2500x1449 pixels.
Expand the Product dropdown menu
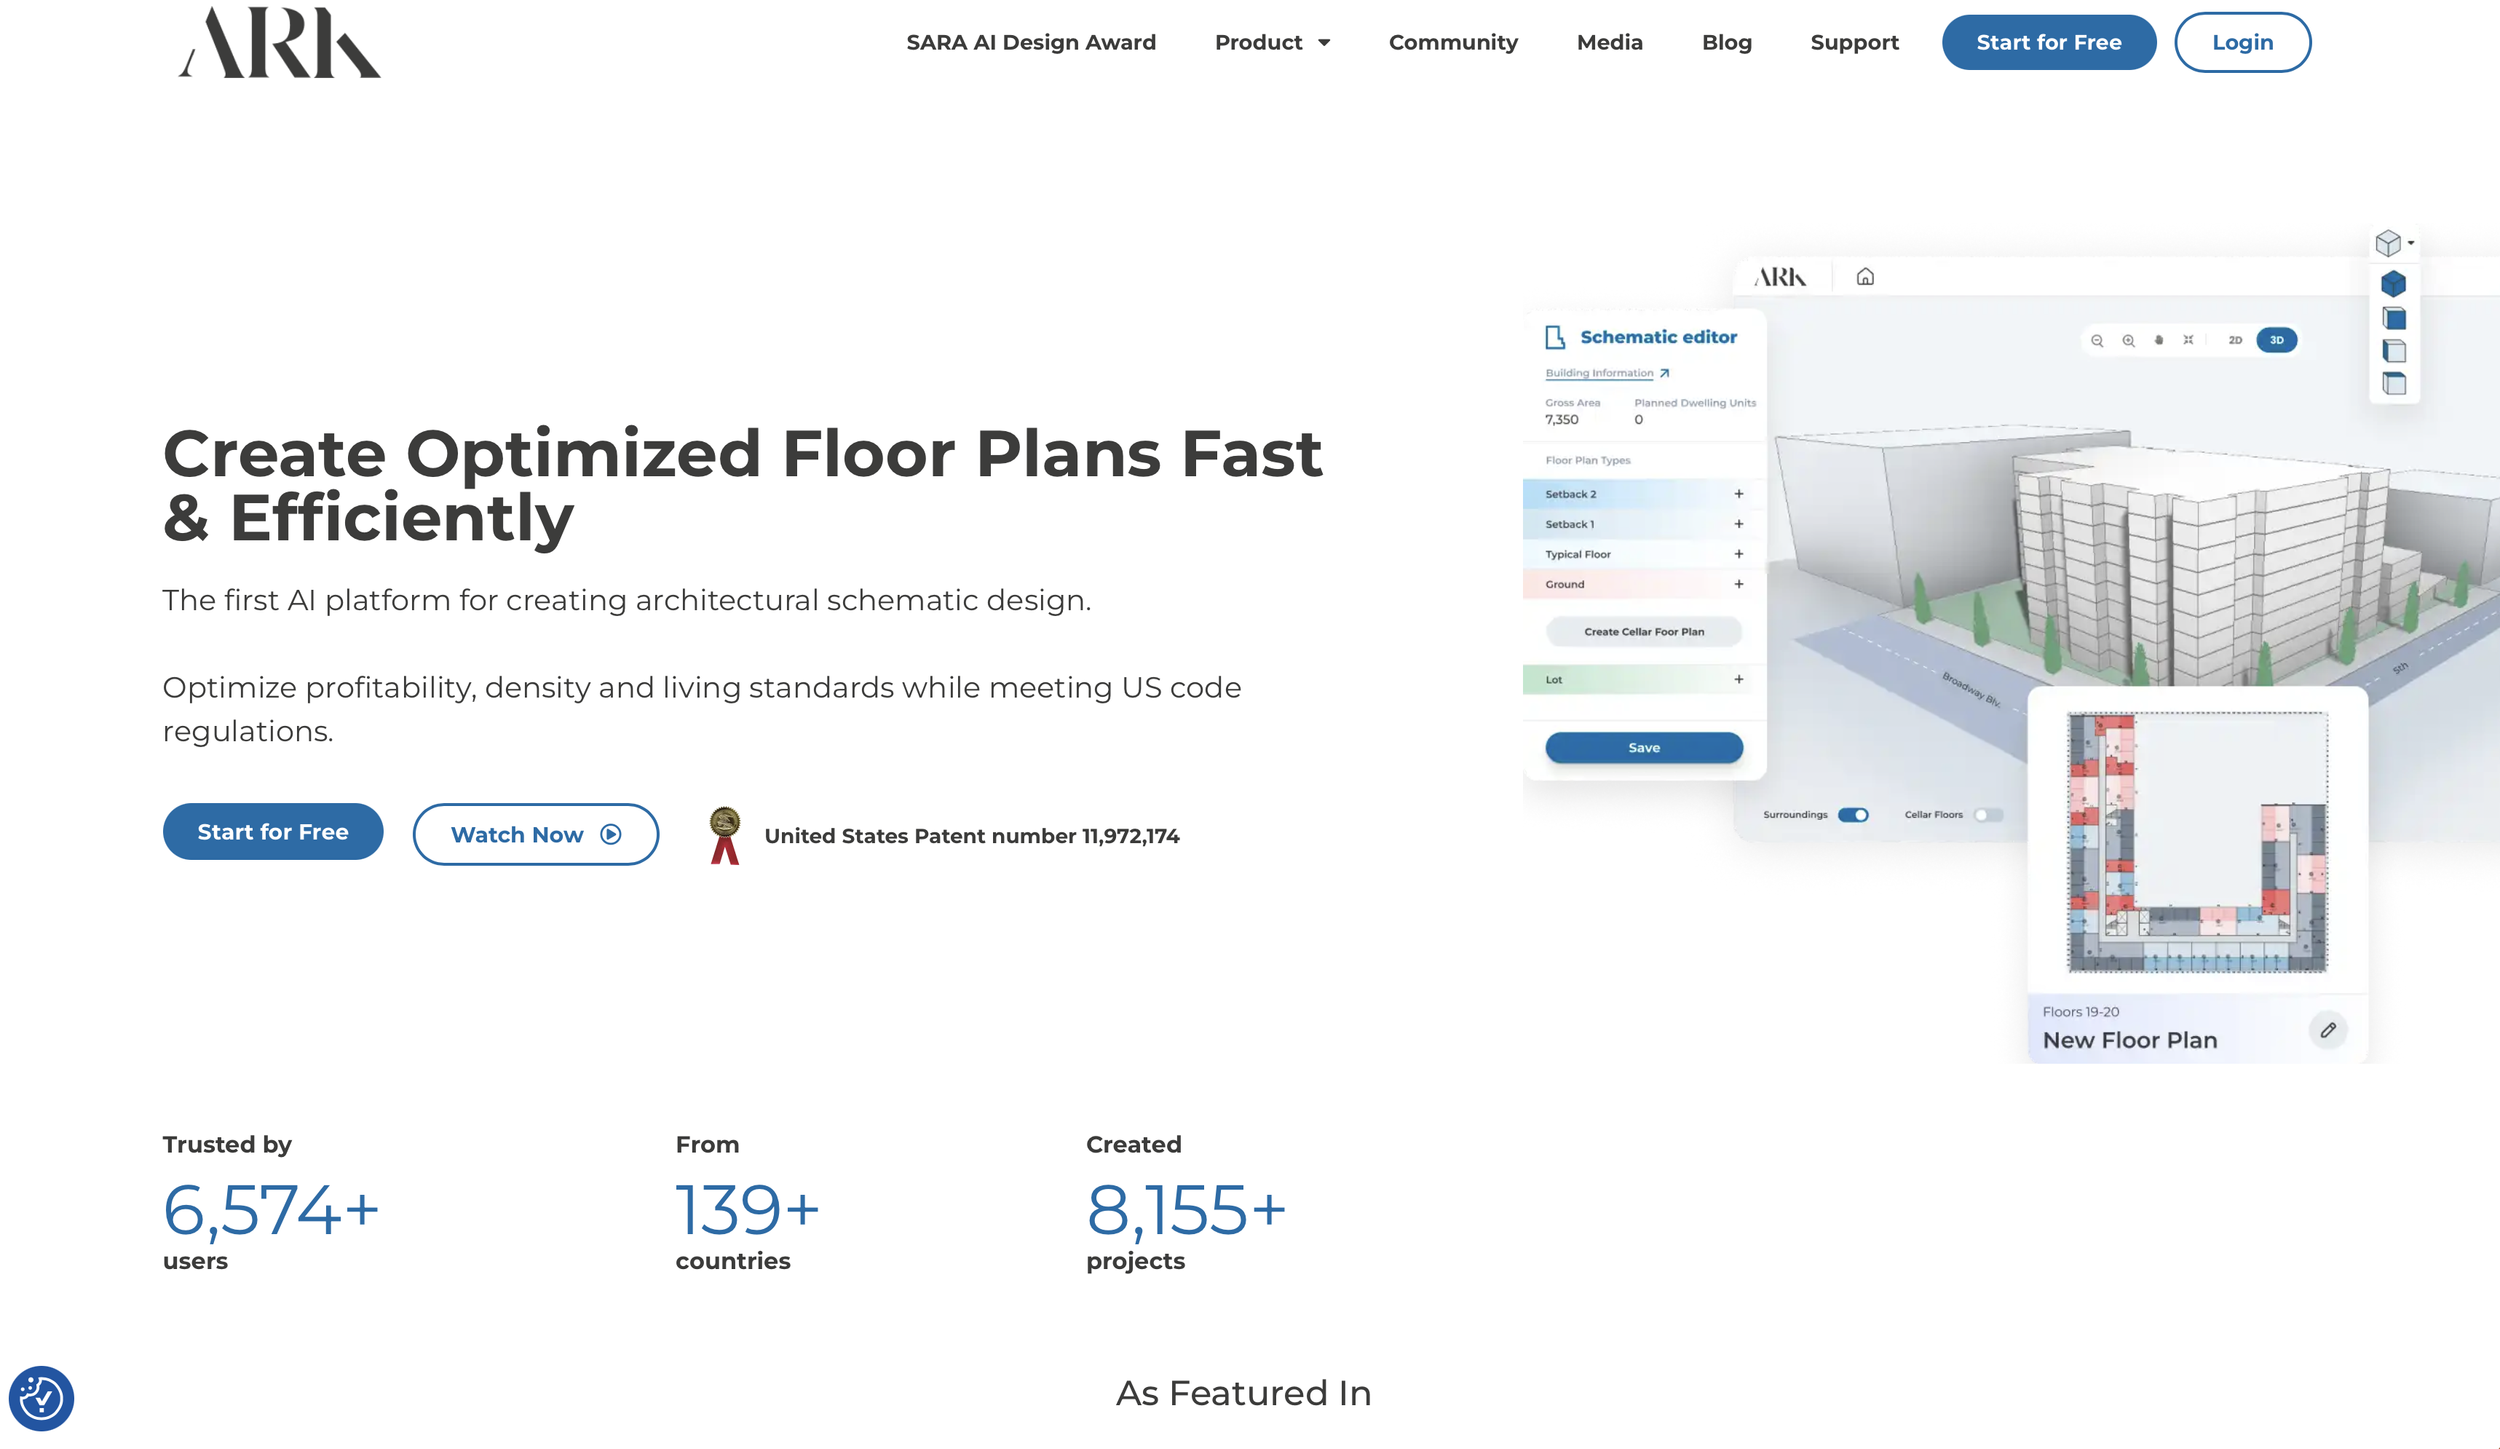pos(1272,42)
